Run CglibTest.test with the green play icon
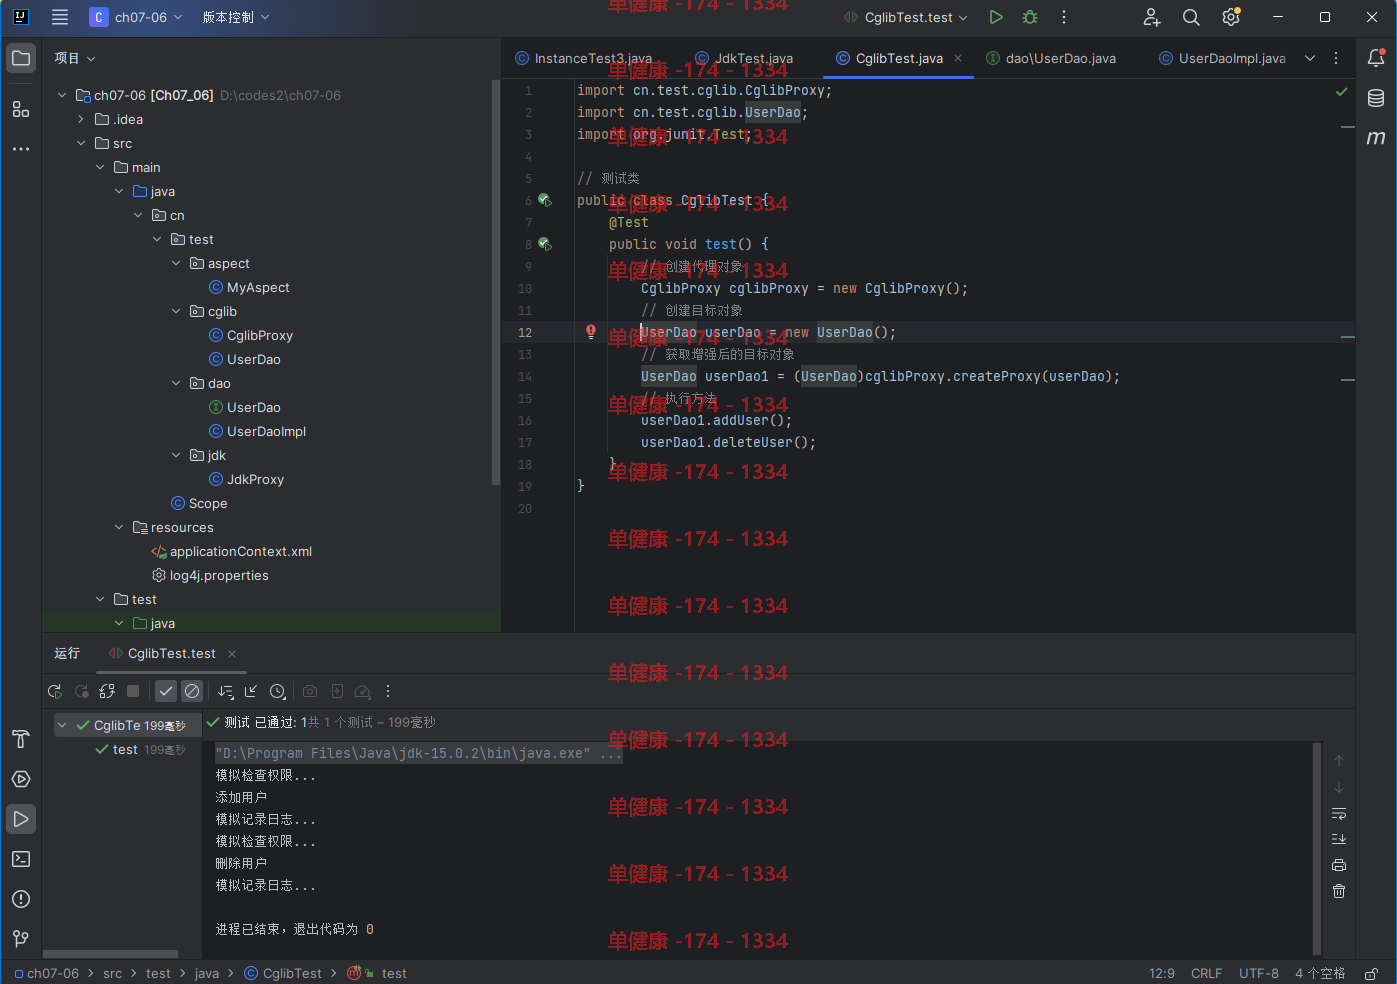 [996, 17]
